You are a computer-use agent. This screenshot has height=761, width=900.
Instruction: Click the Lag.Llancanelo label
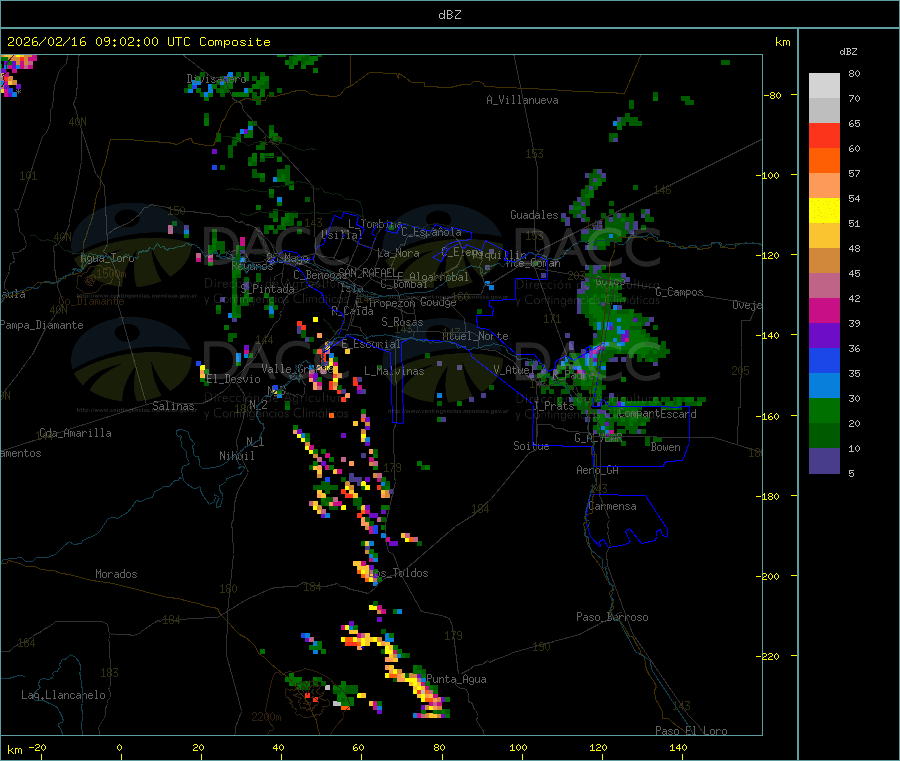tap(64, 695)
